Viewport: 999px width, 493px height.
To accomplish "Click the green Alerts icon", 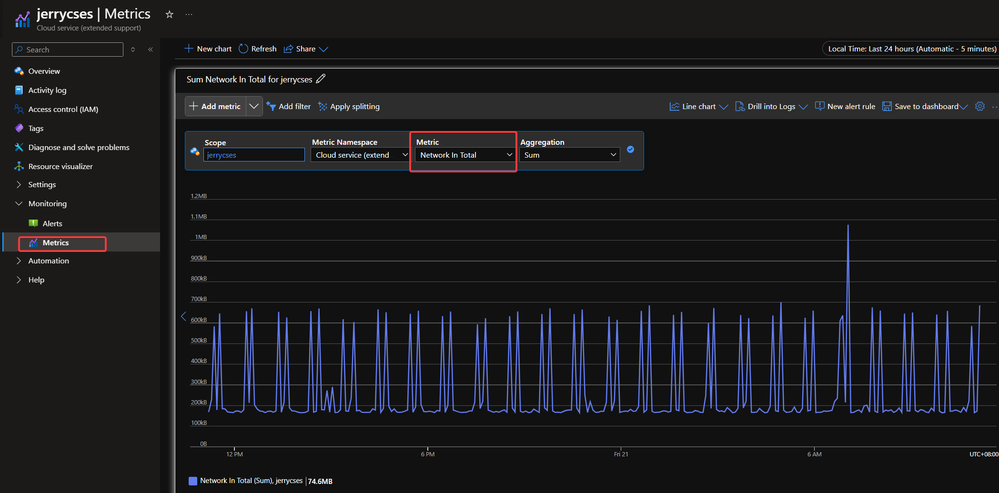I will click(x=34, y=224).
